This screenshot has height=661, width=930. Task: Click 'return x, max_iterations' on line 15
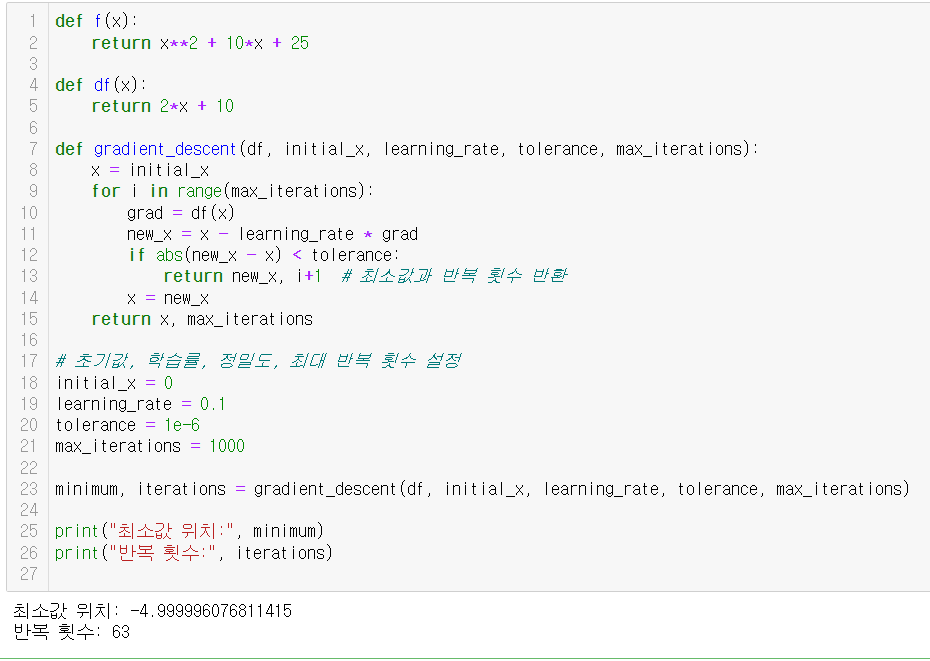pyautogui.click(x=202, y=319)
